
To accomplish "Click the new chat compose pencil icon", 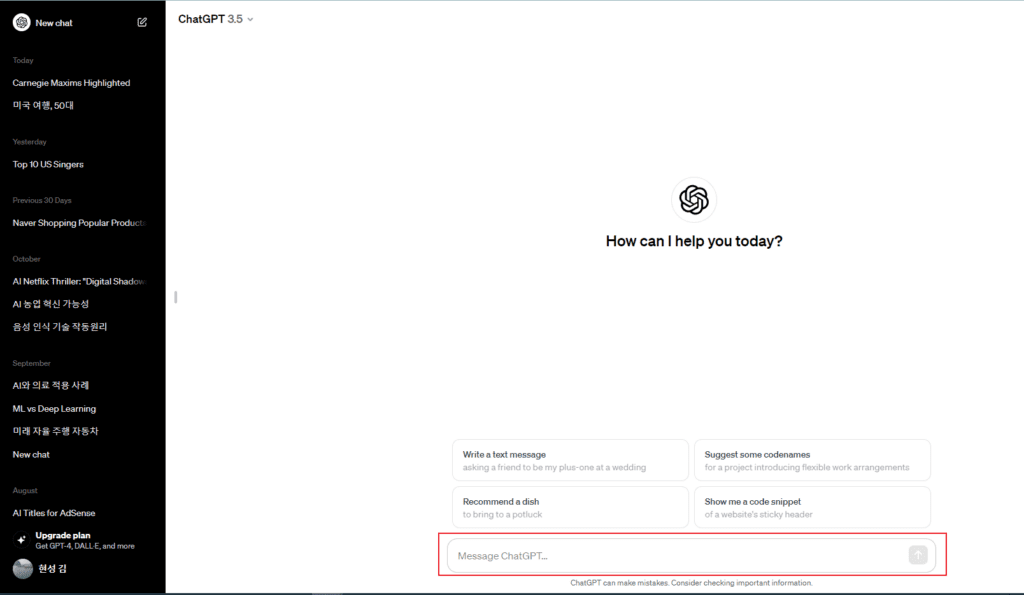I will (x=142, y=22).
